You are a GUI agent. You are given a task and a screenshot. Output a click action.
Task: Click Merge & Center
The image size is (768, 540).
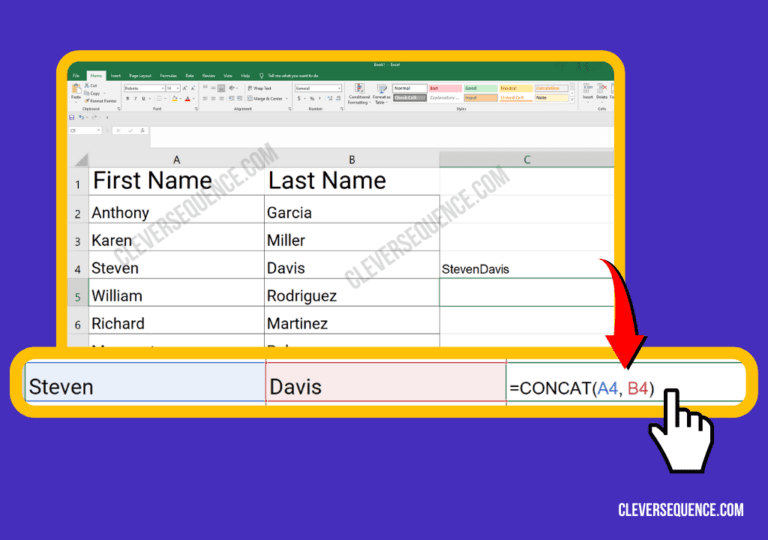tap(265, 98)
